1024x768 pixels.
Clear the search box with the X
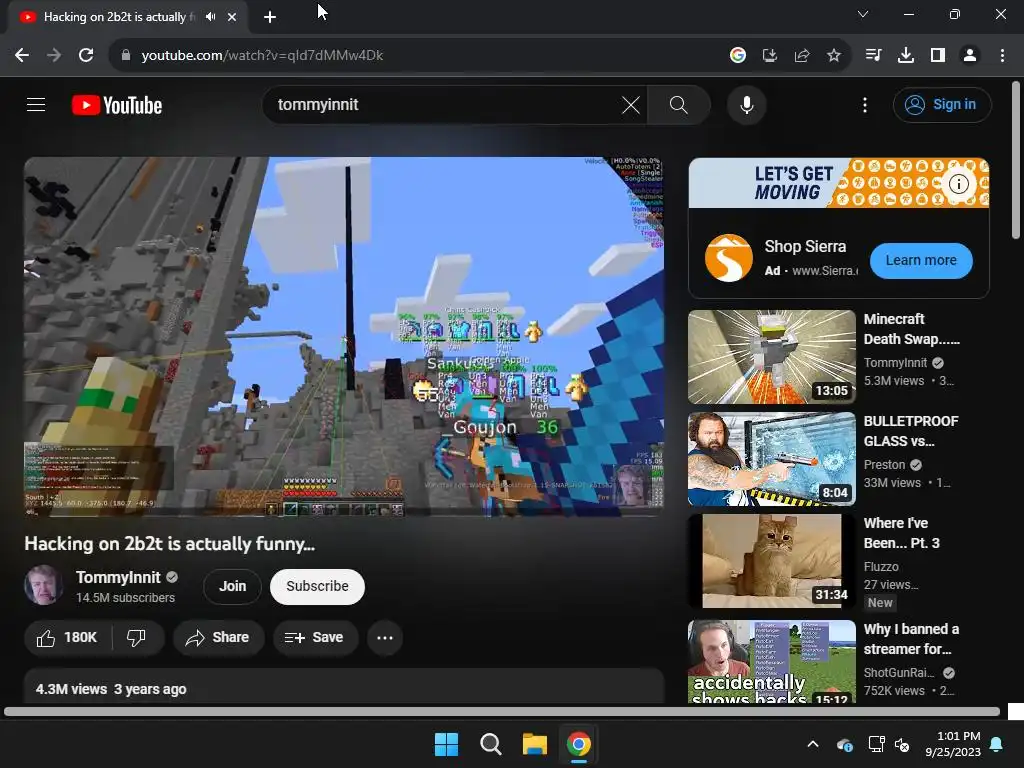tap(630, 105)
